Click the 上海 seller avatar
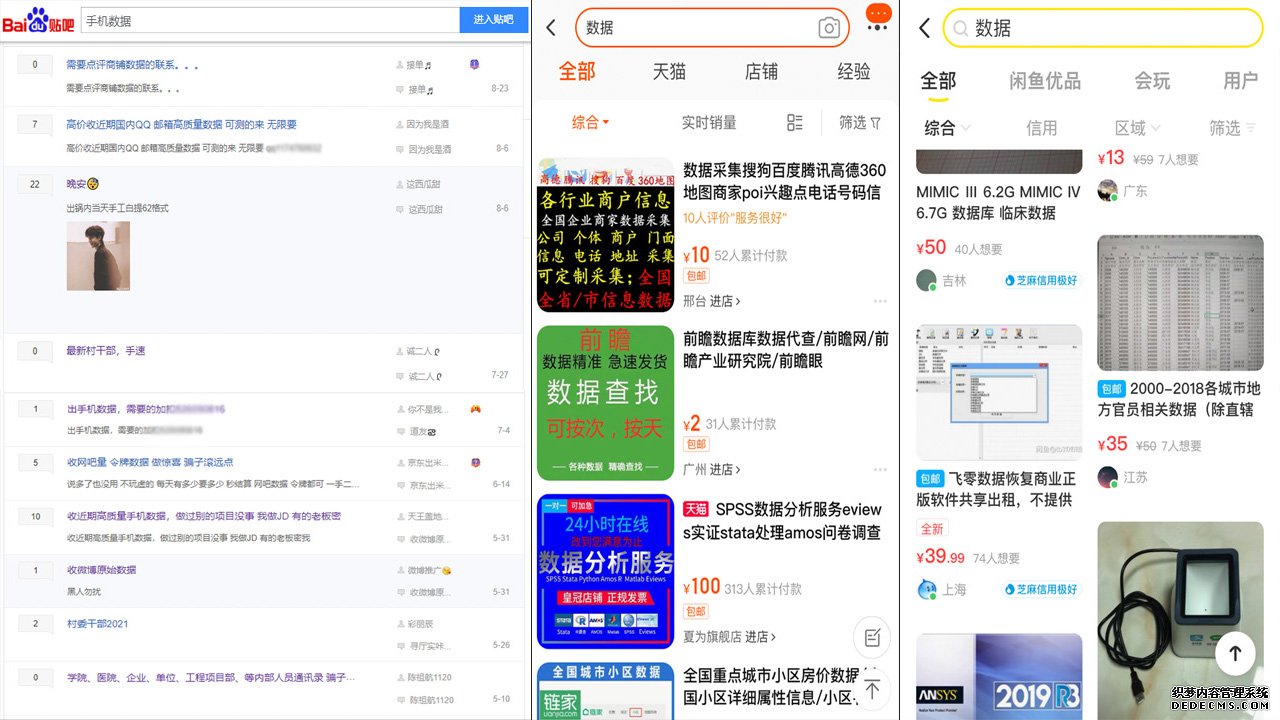1280x720 pixels. coord(926,589)
